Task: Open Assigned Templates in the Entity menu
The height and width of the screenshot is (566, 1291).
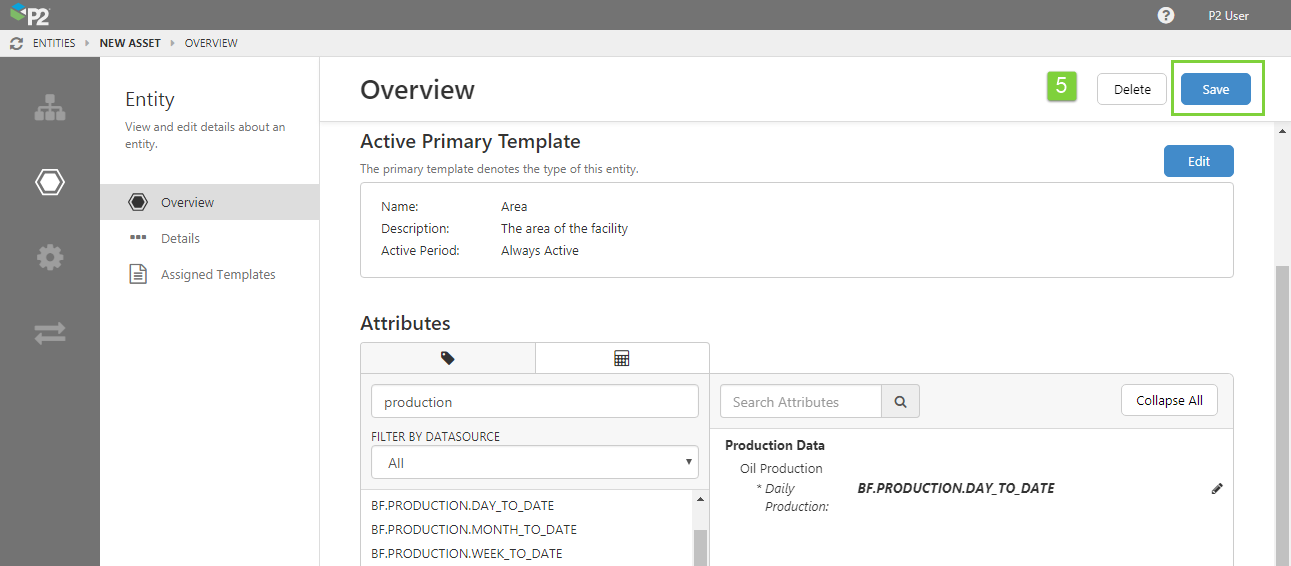Action: (217, 274)
